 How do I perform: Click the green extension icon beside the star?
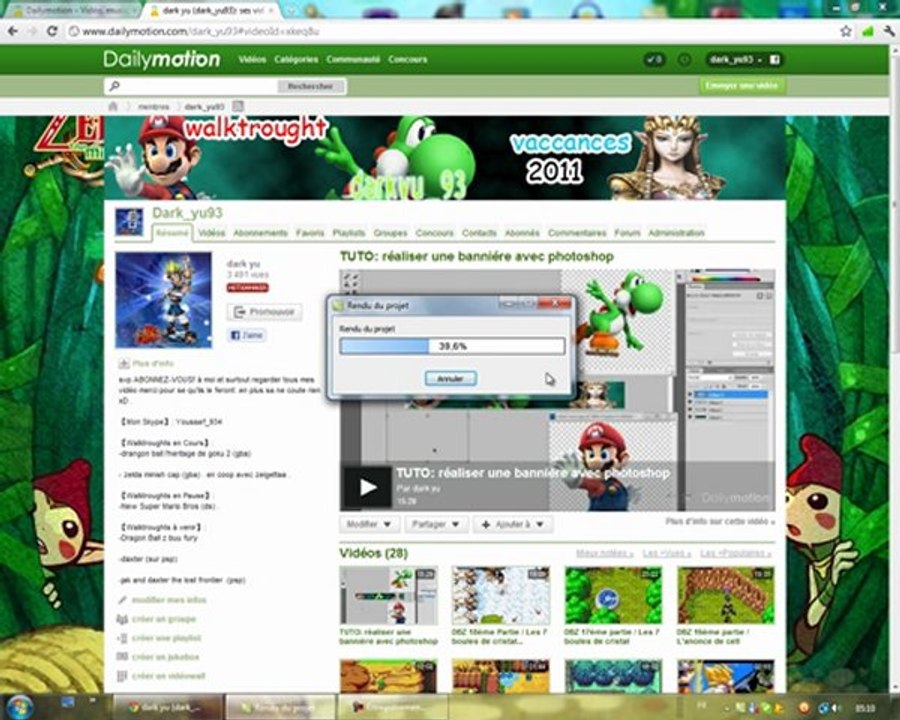(868, 32)
